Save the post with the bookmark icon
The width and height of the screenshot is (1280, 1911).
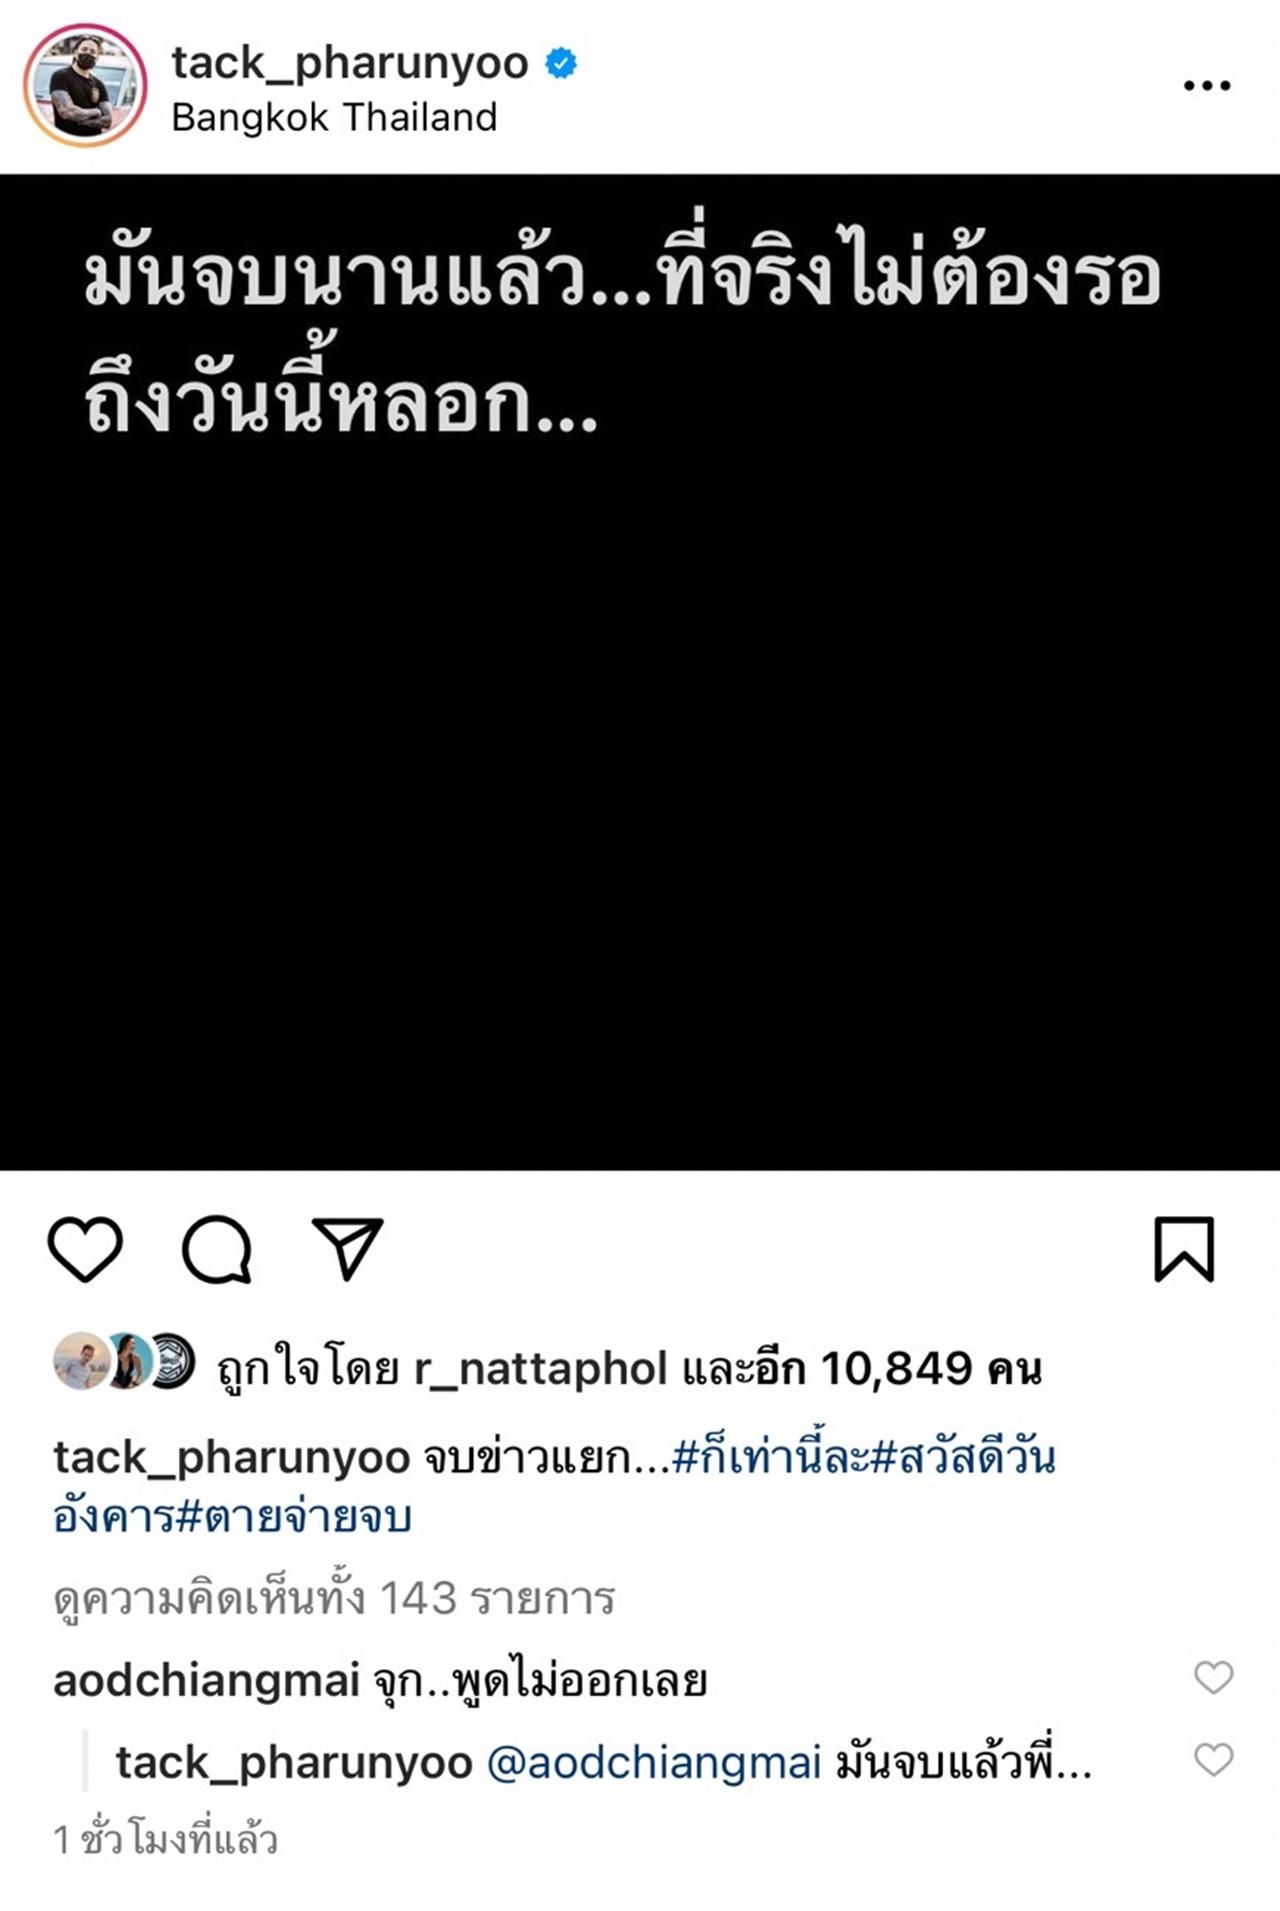(x=1184, y=1249)
